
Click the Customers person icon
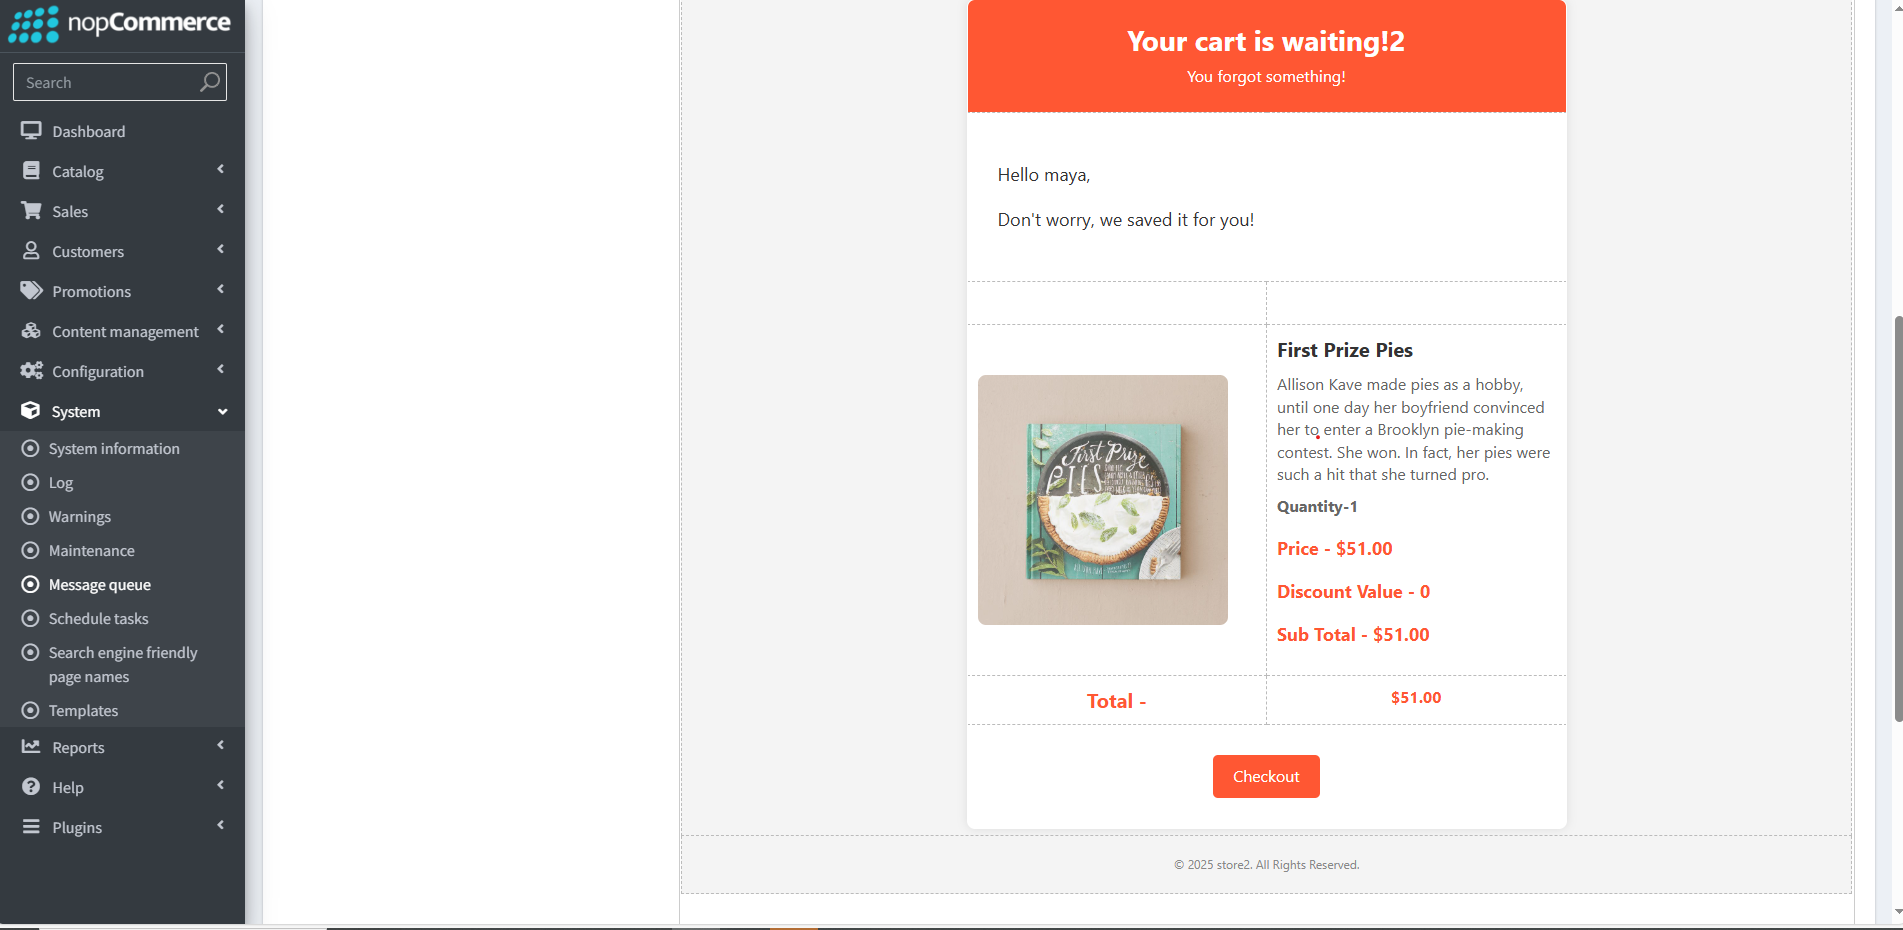tap(31, 251)
